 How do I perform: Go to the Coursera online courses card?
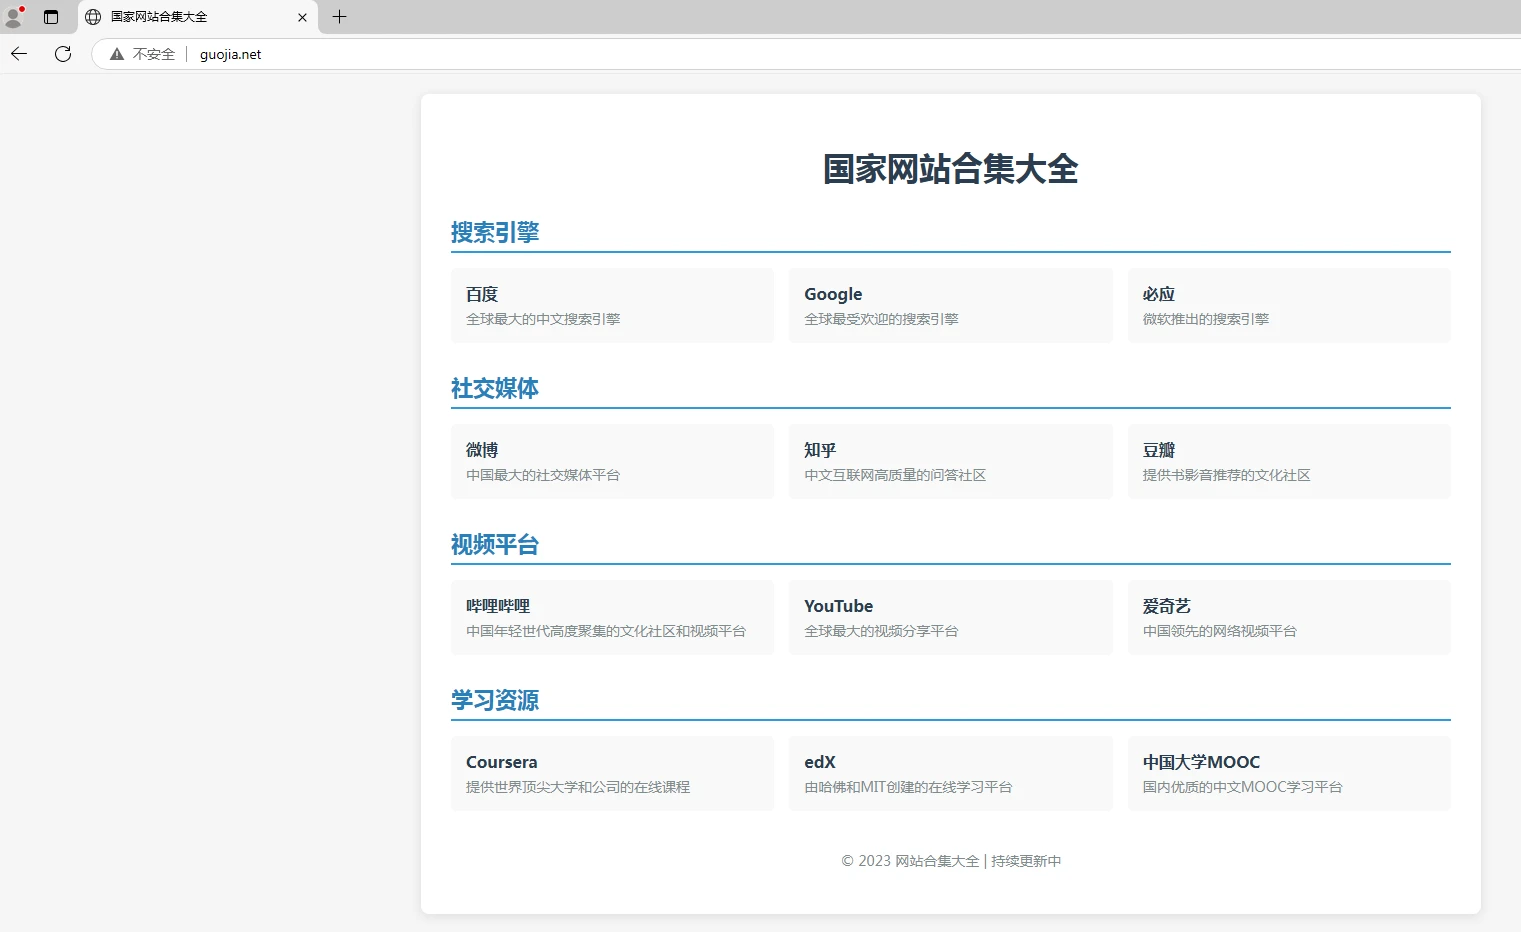pos(612,773)
